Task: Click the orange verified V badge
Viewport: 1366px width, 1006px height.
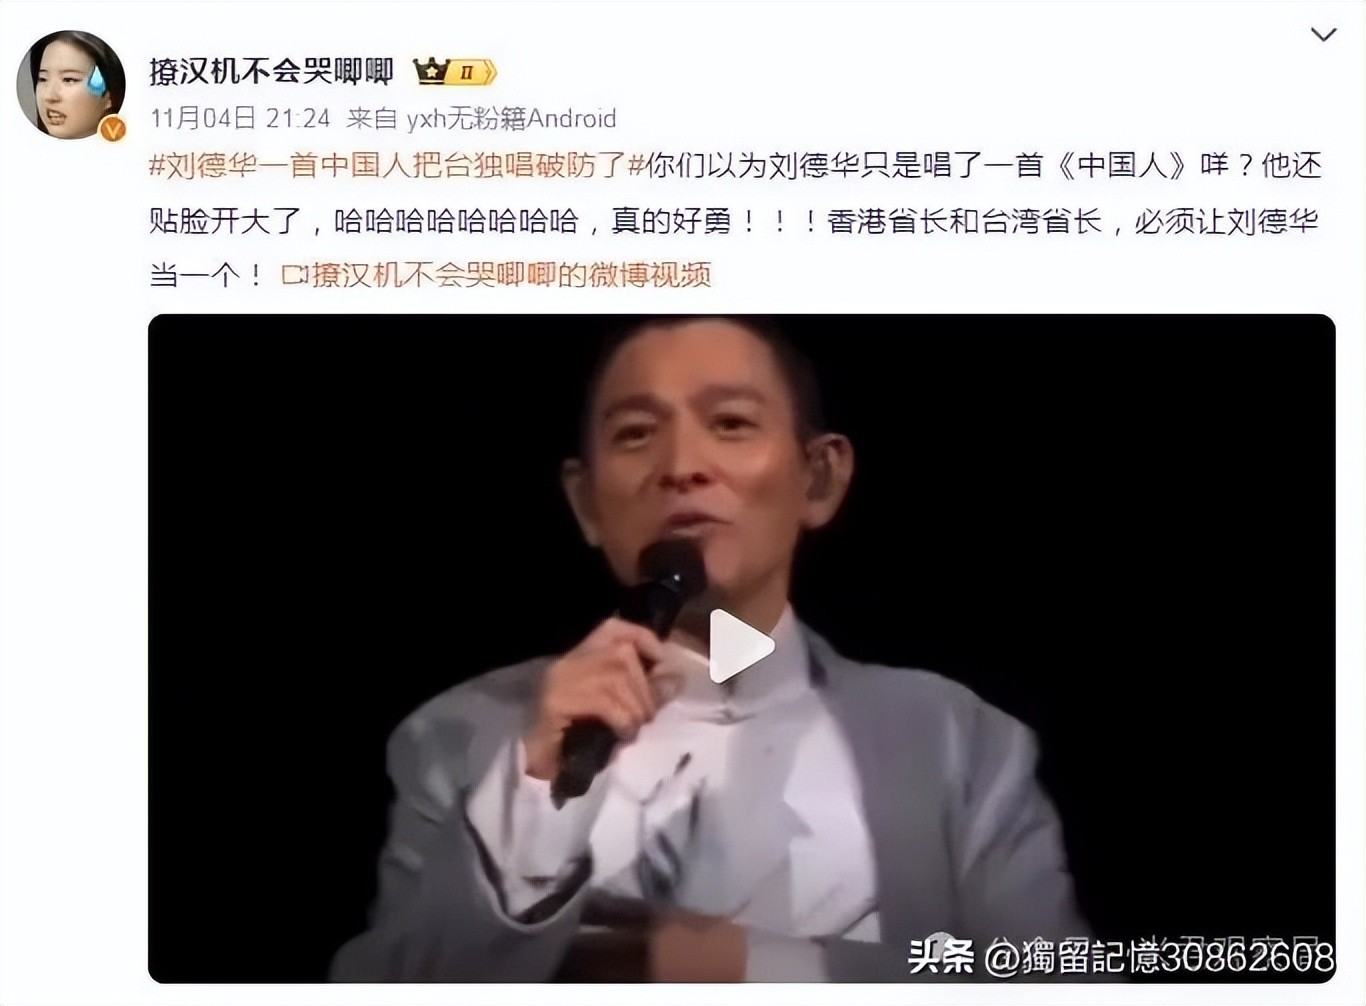Action: [112, 128]
